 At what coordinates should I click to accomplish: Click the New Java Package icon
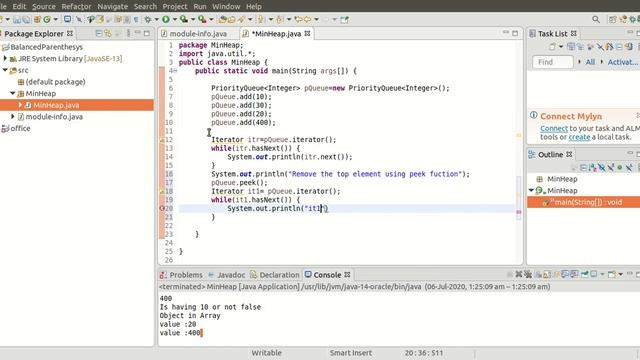point(37,20)
